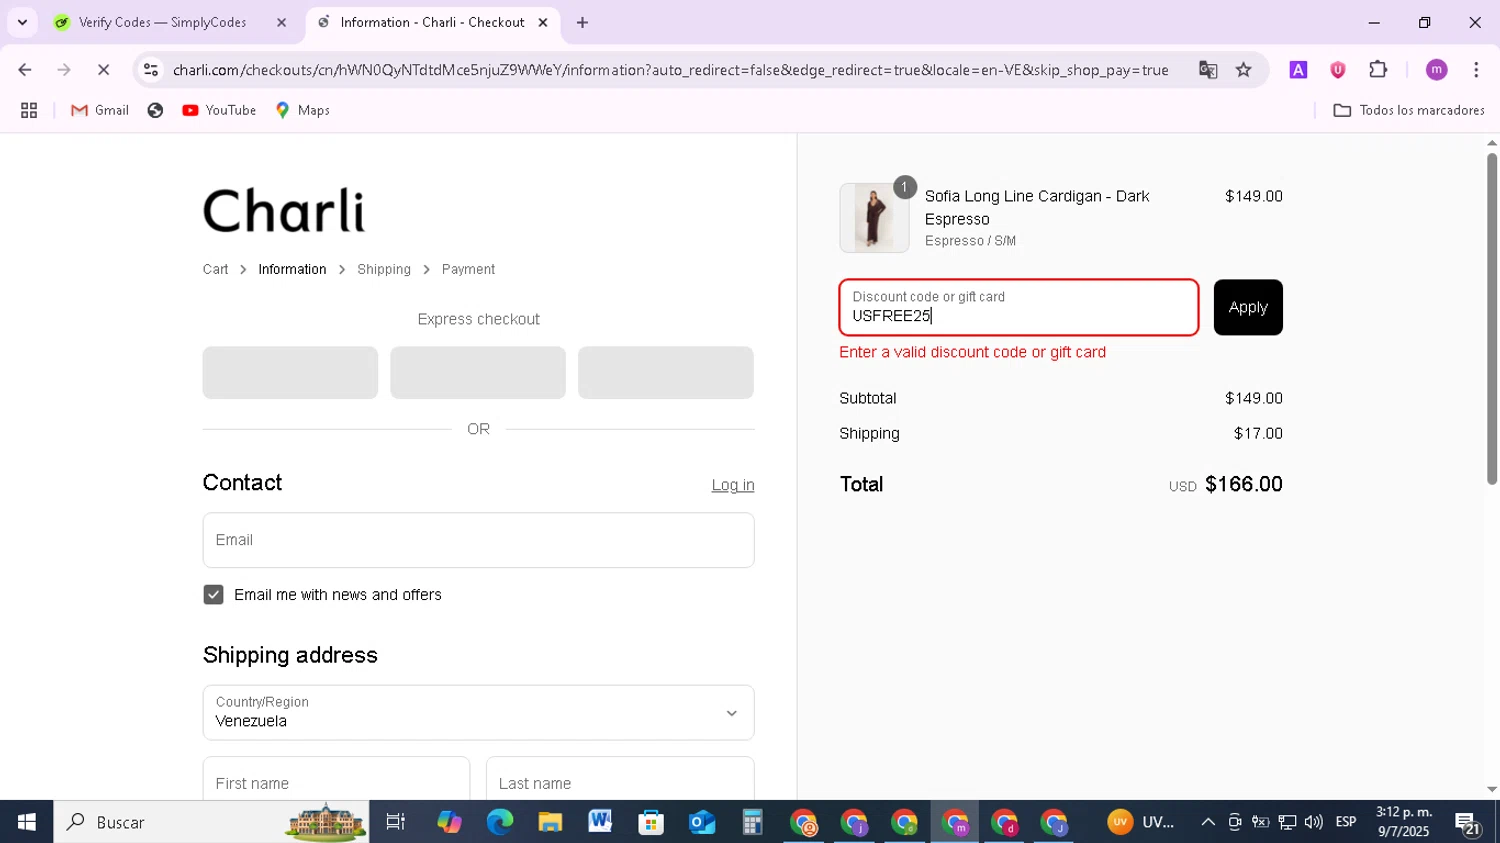The height and width of the screenshot is (843, 1500).
Task: Click the Last name field
Action: pos(620,783)
